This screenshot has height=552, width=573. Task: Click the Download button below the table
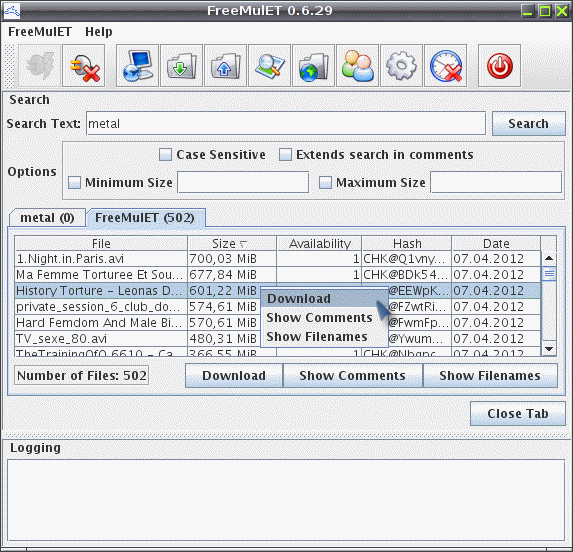click(234, 376)
